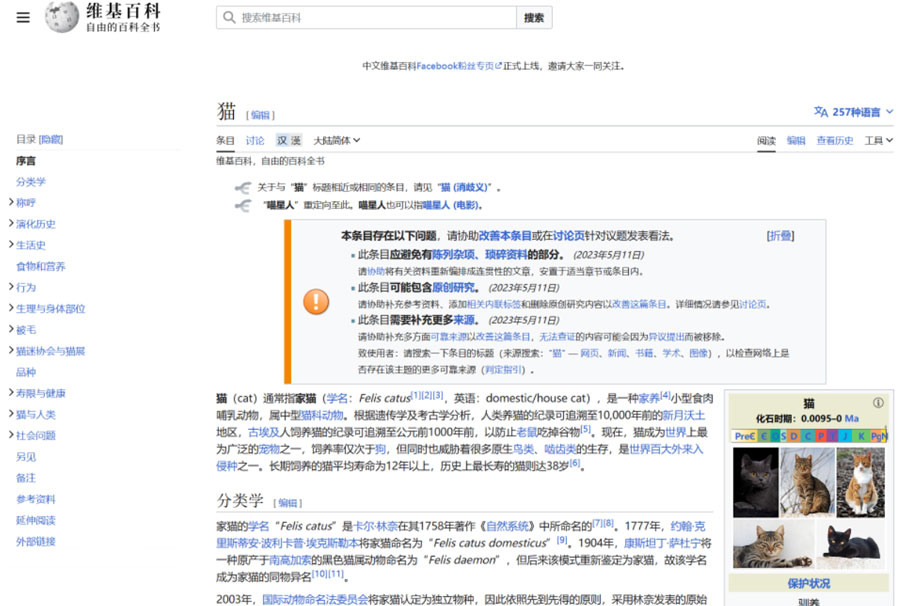Select the D period on fossil timeline
This screenshot has width=900, height=606.
(794, 436)
